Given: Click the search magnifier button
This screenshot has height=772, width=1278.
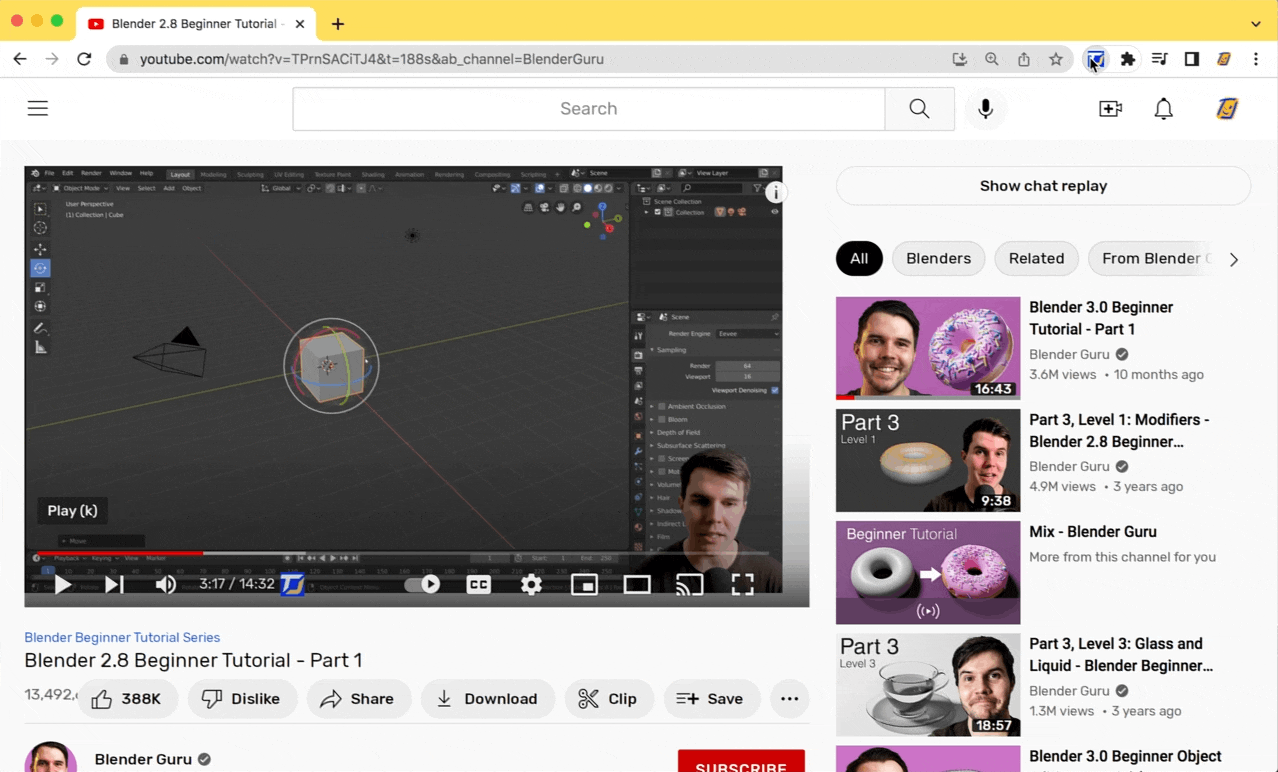Looking at the screenshot, I should click(x=919, y=108).
